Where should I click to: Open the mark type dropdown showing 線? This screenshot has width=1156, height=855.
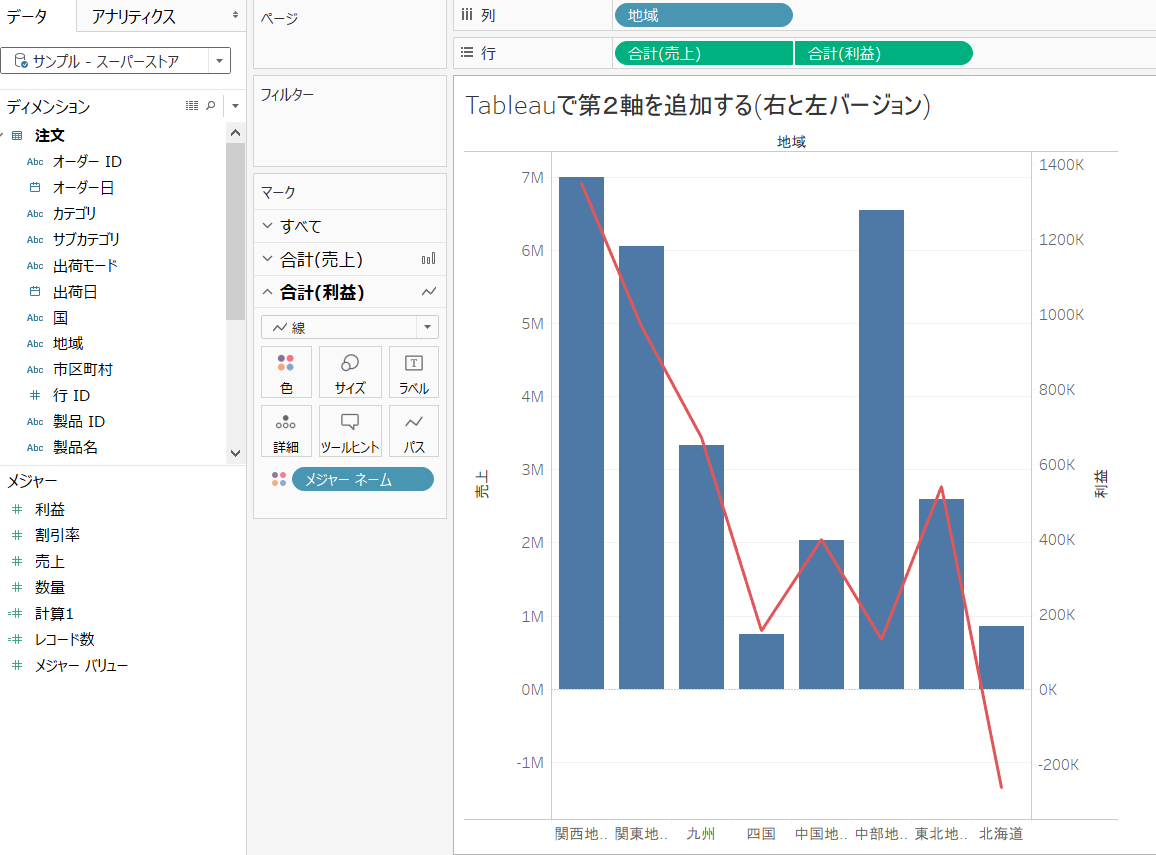[428, 326]
